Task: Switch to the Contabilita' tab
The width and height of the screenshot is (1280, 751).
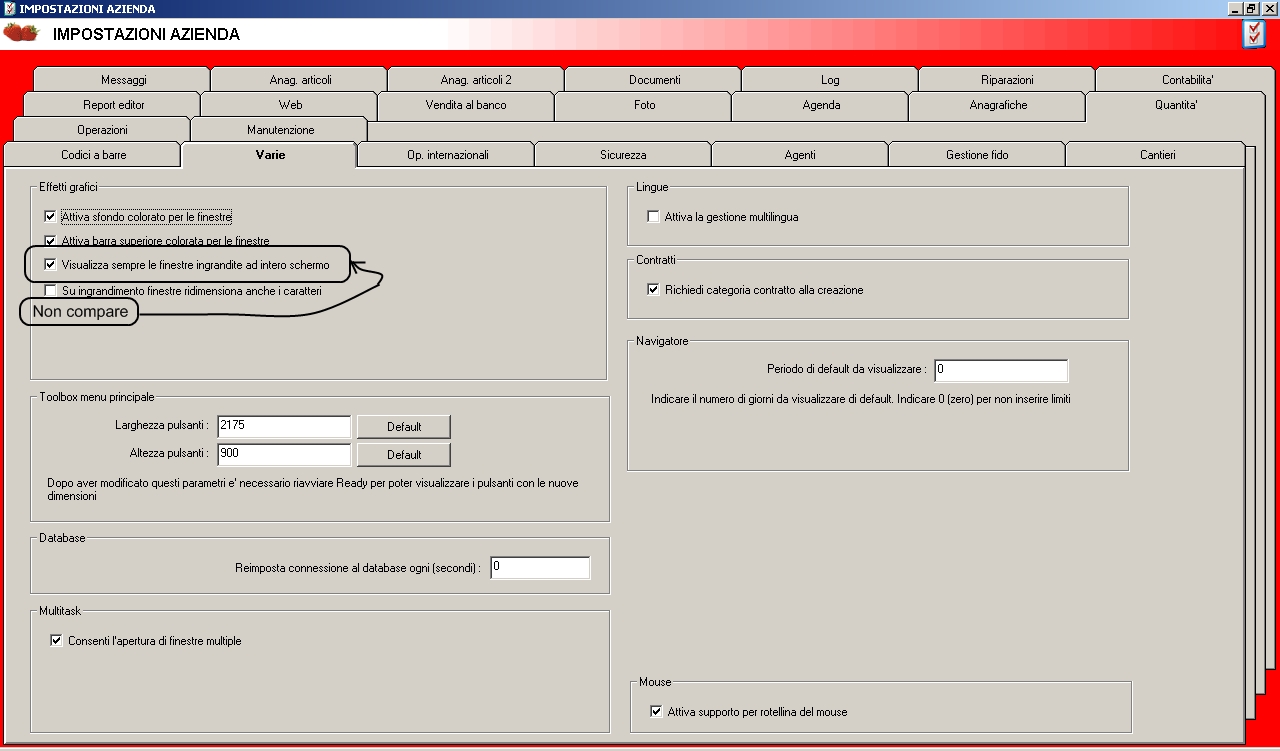Action: [x=1187, y=80]
